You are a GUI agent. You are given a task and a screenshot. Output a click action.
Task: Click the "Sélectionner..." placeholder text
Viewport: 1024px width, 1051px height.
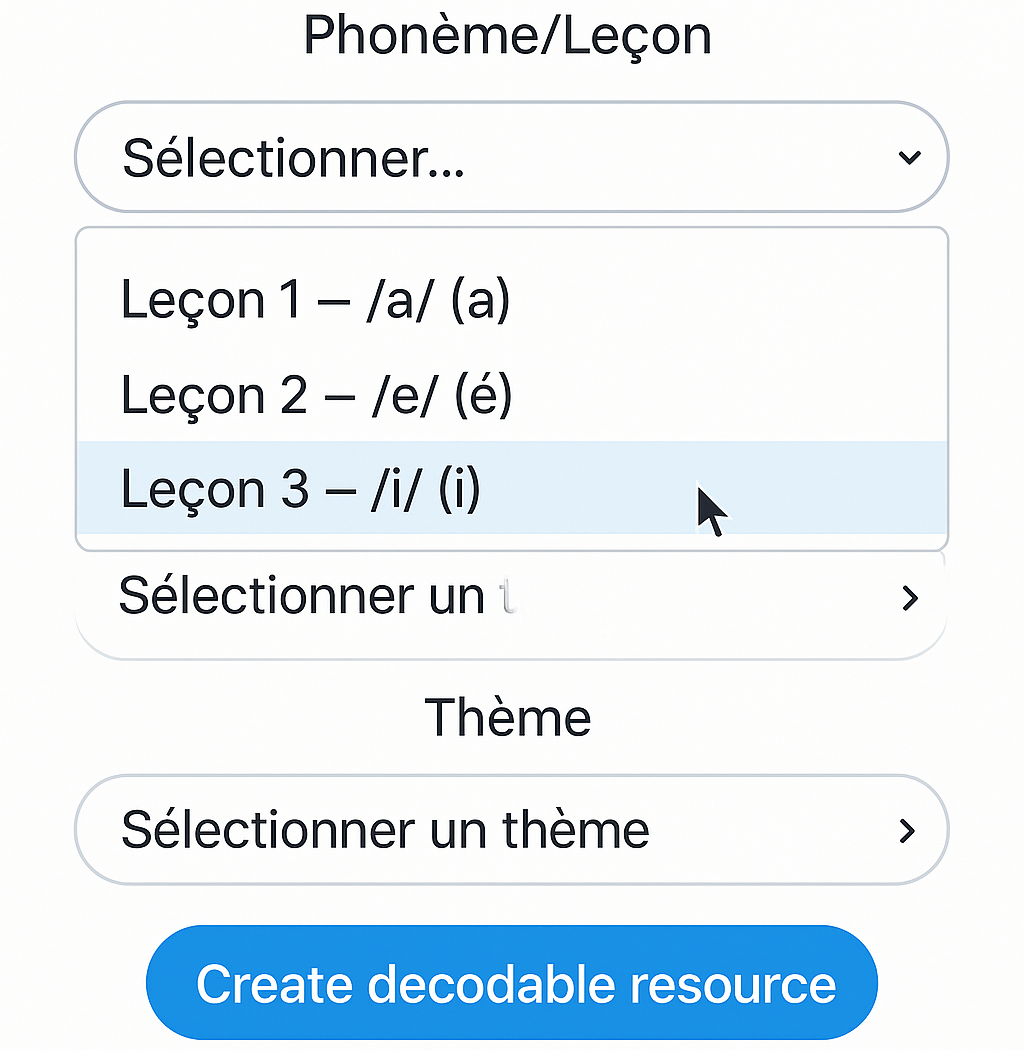[x=293, y=158]
